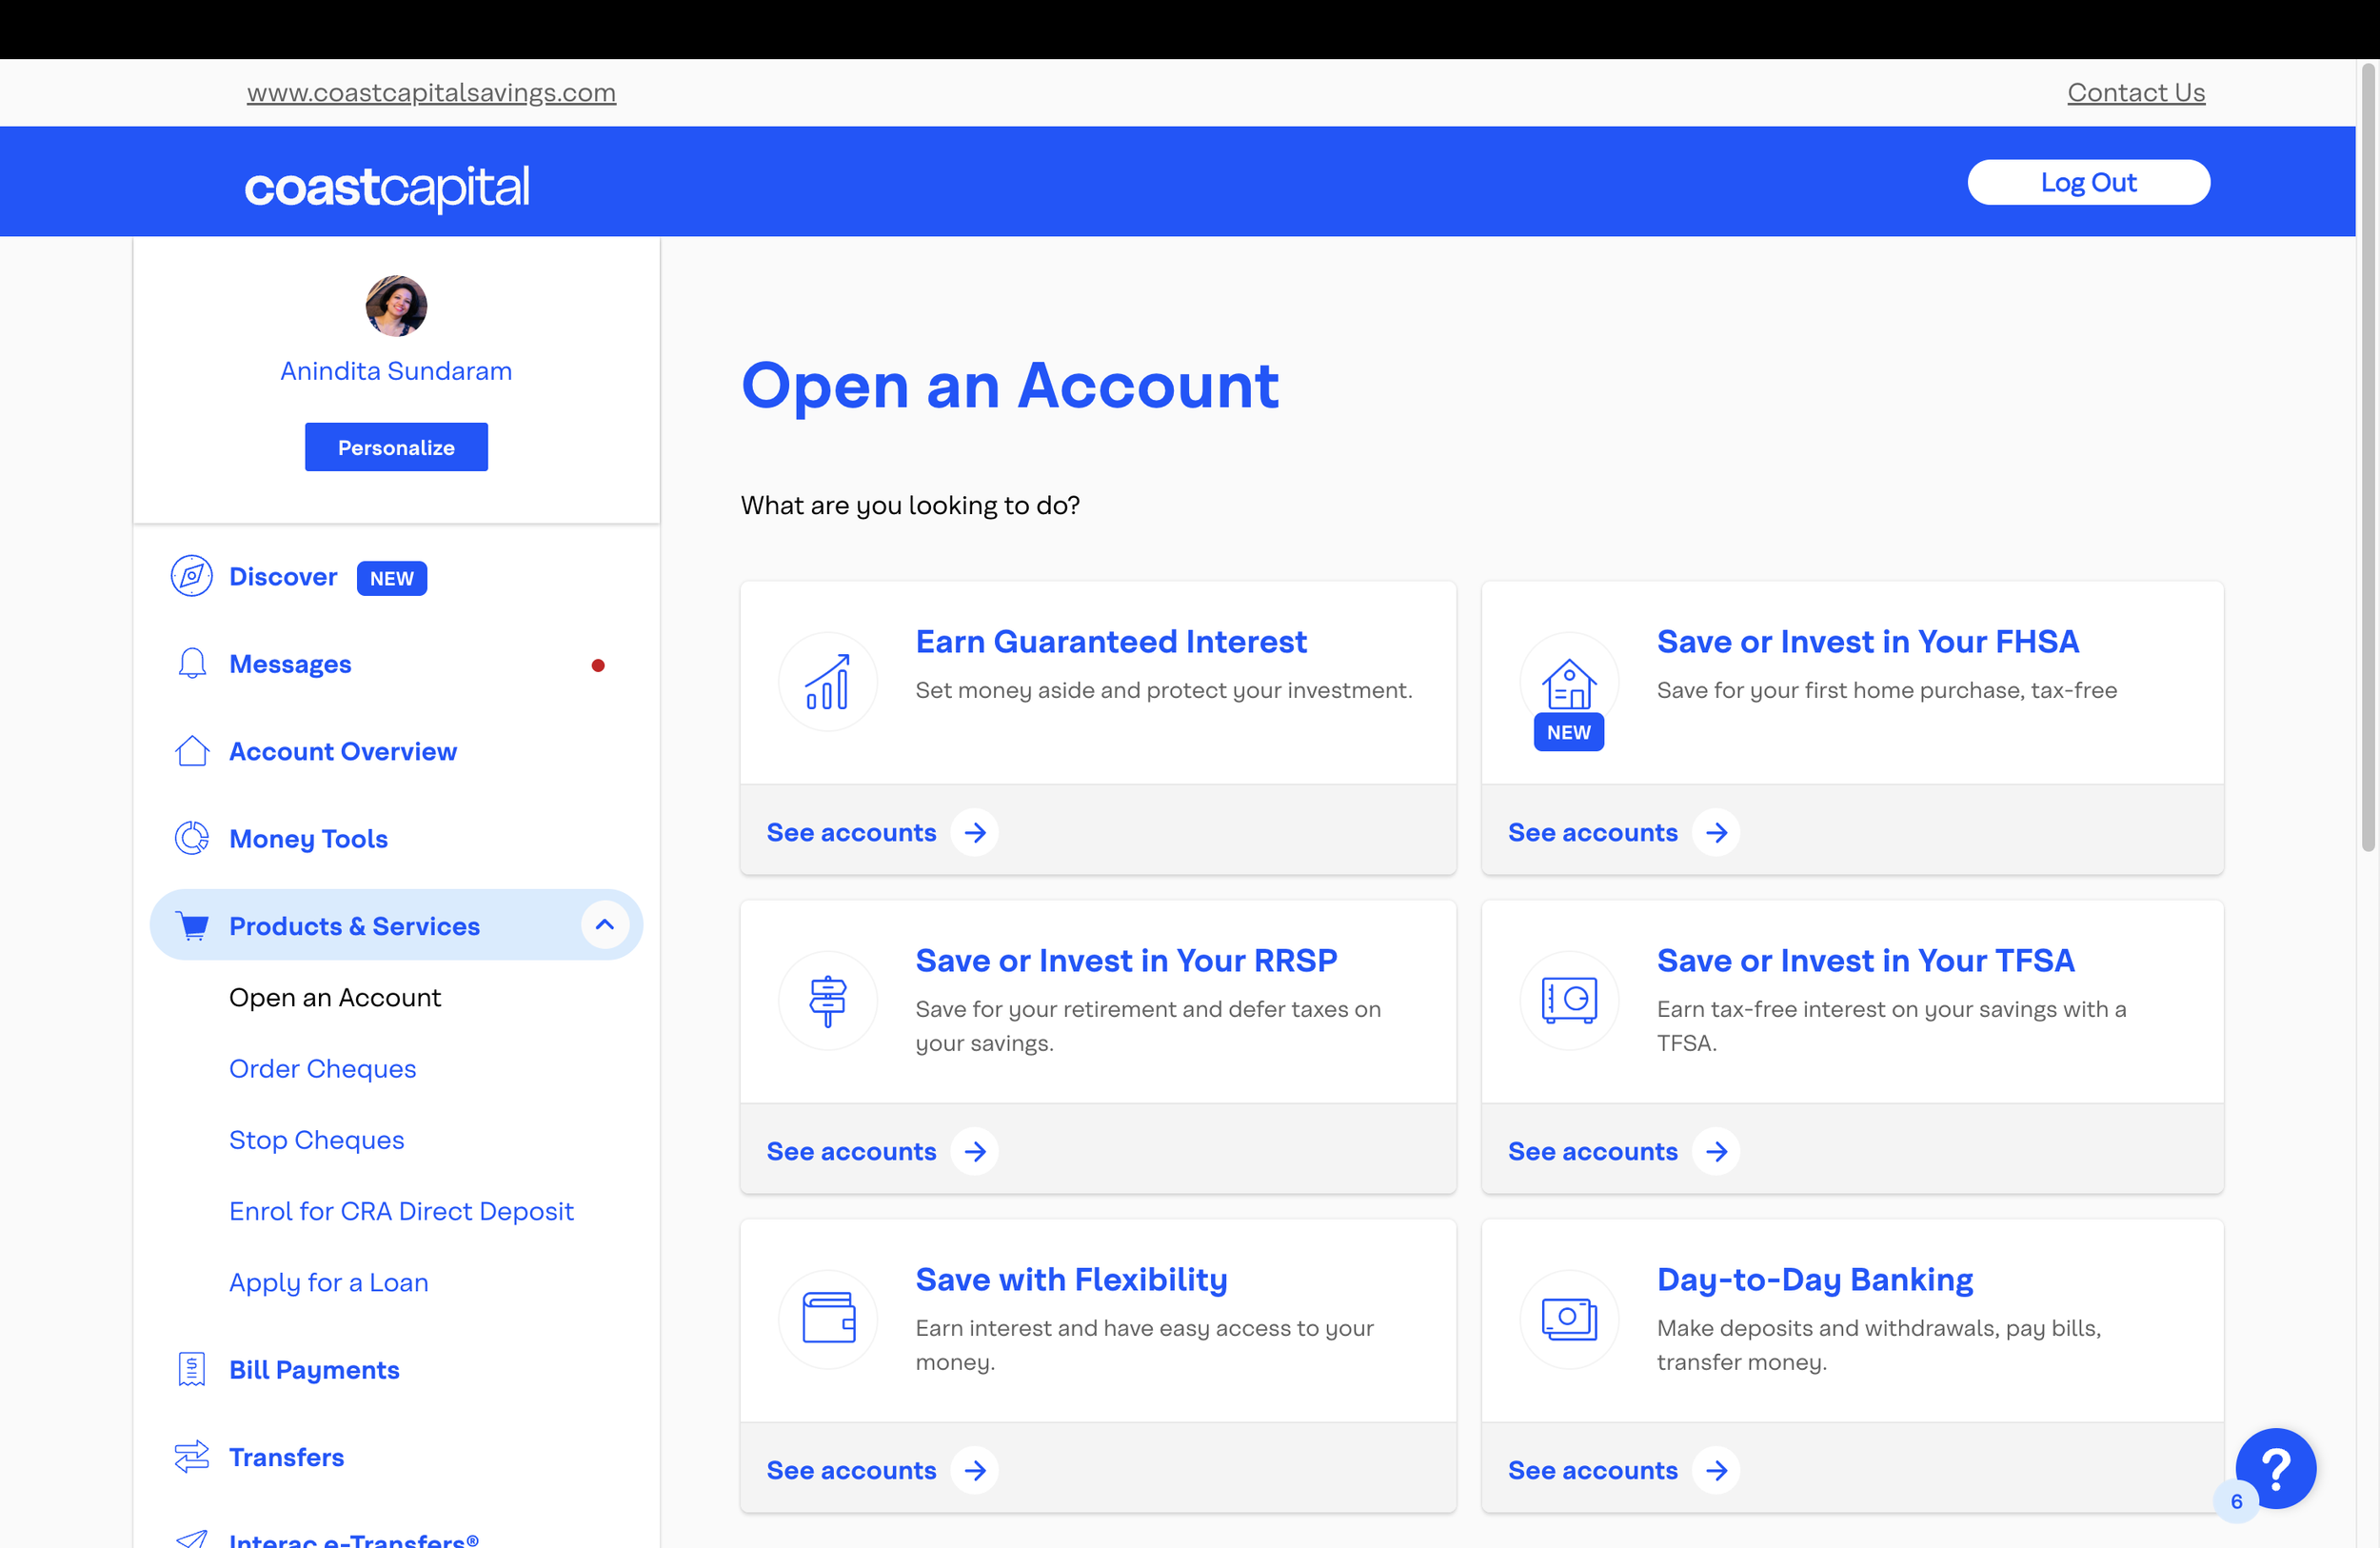Click the Products & Services cart icon

point(191,926)
